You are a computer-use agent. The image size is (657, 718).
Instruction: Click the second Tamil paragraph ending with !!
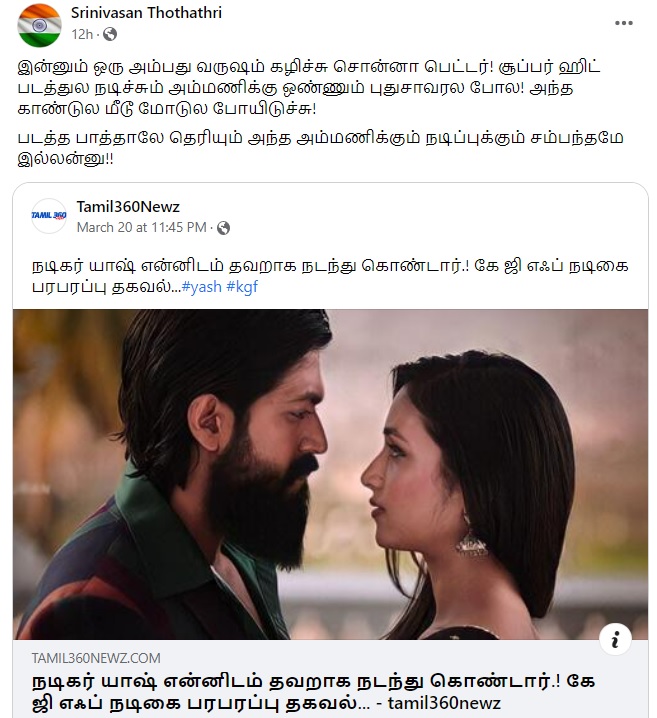point(320,148)
